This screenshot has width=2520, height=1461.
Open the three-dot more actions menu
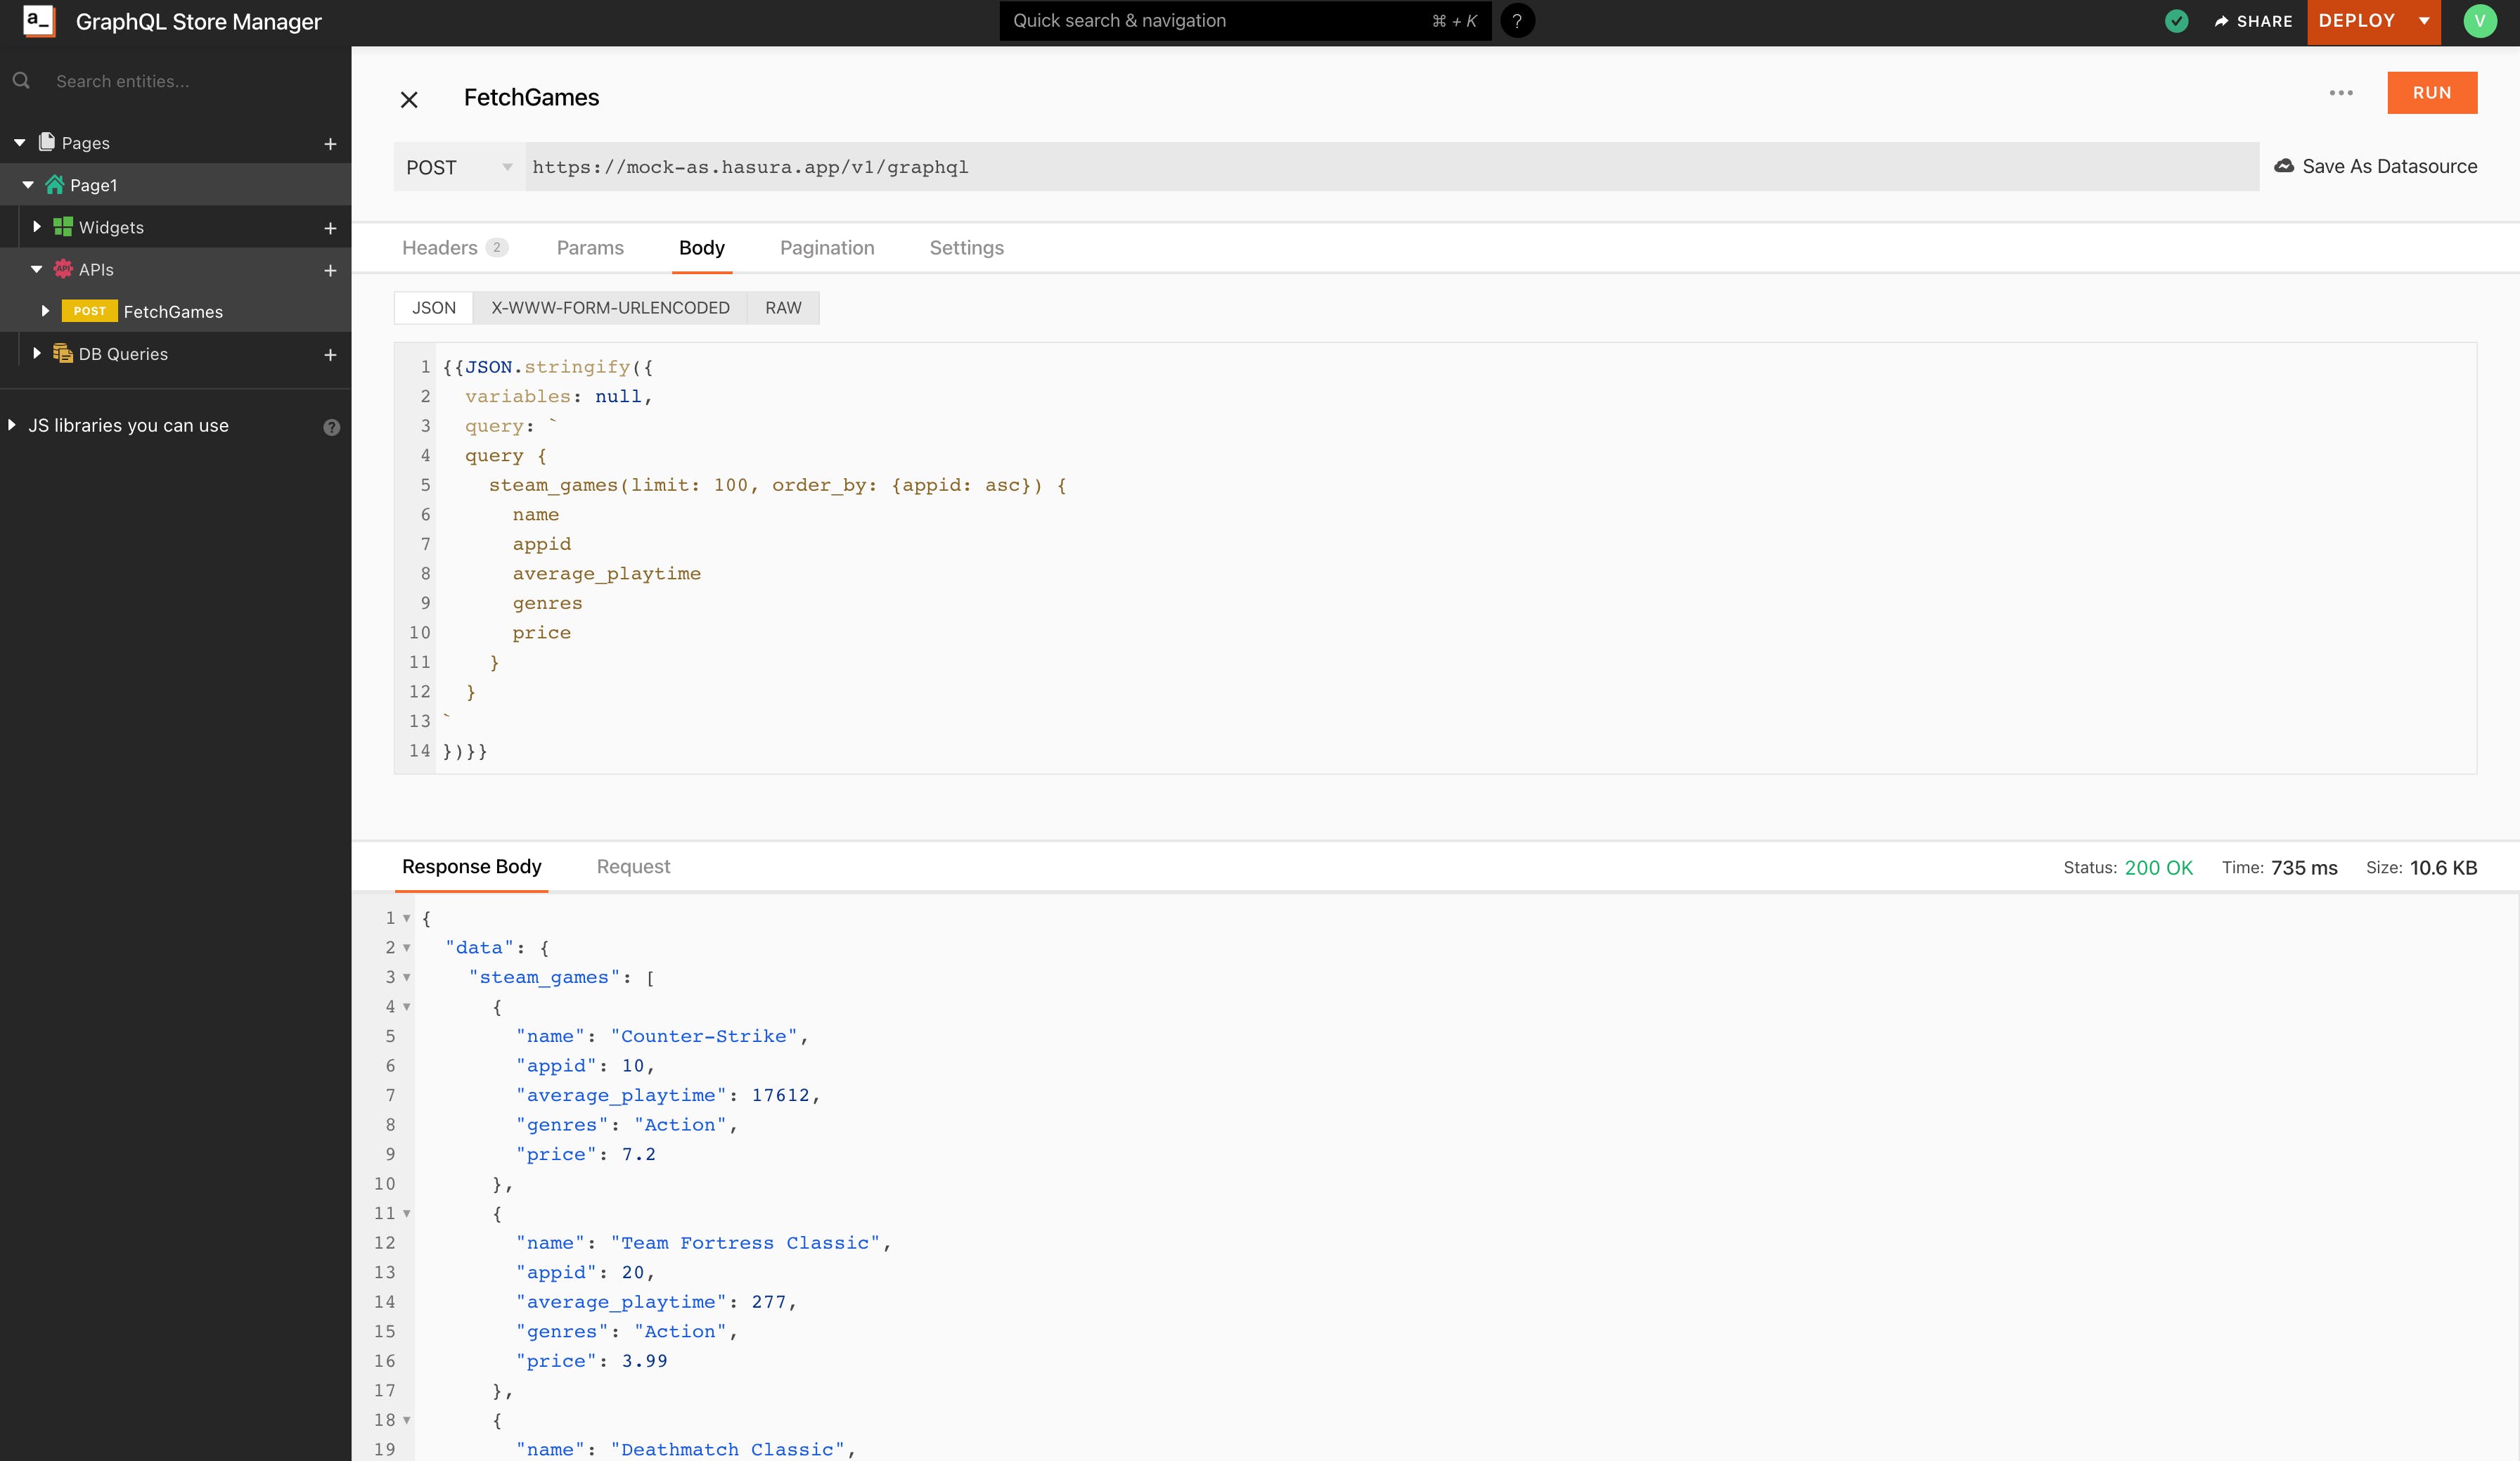[x=2340, y=93]
